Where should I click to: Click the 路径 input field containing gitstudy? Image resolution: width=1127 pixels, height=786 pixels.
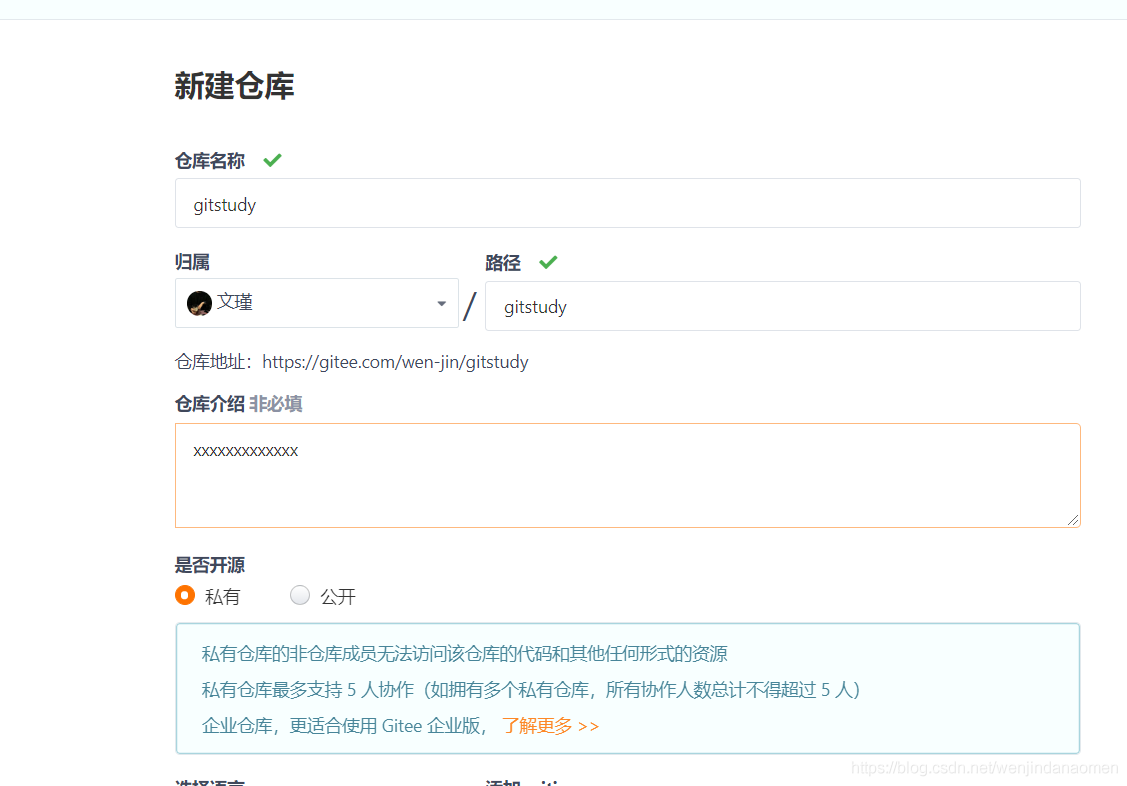[783, 306]
